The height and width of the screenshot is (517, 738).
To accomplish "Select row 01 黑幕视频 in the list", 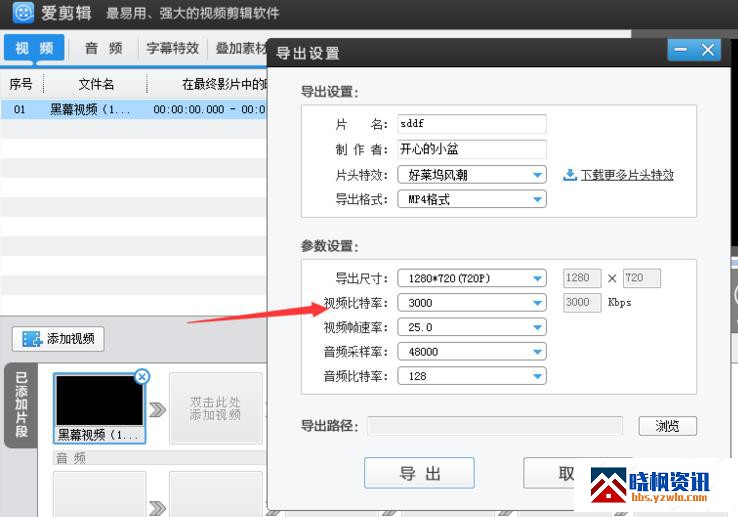I will [x=134, y=109].
